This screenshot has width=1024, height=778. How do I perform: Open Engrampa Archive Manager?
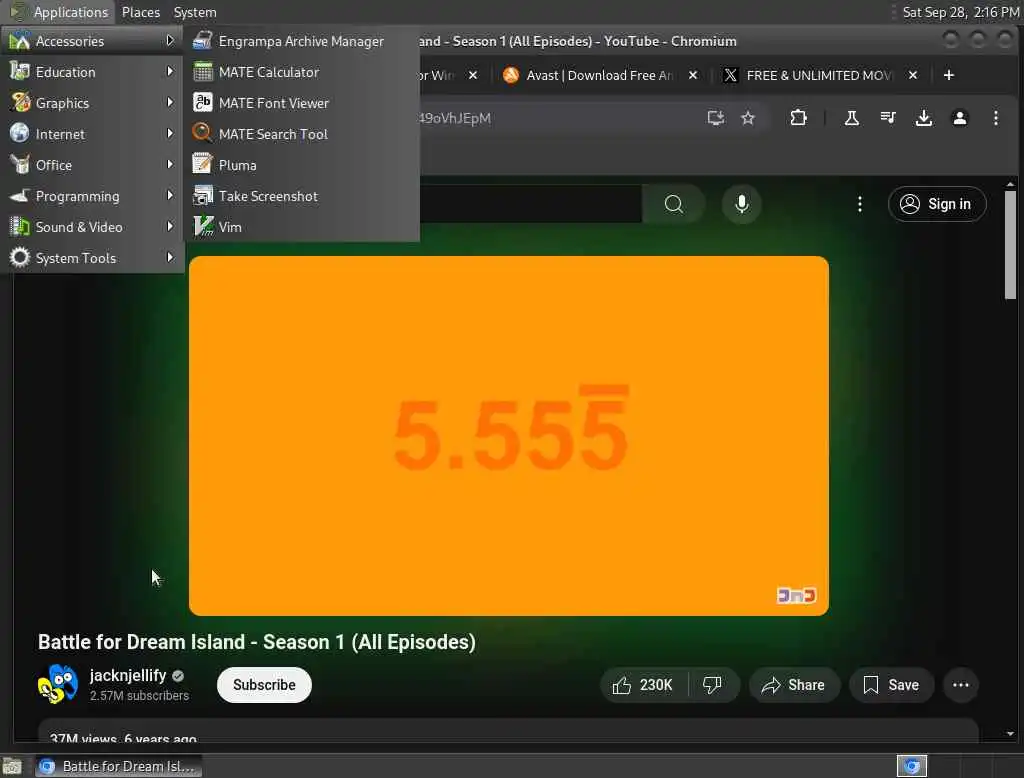coord(301,41)
